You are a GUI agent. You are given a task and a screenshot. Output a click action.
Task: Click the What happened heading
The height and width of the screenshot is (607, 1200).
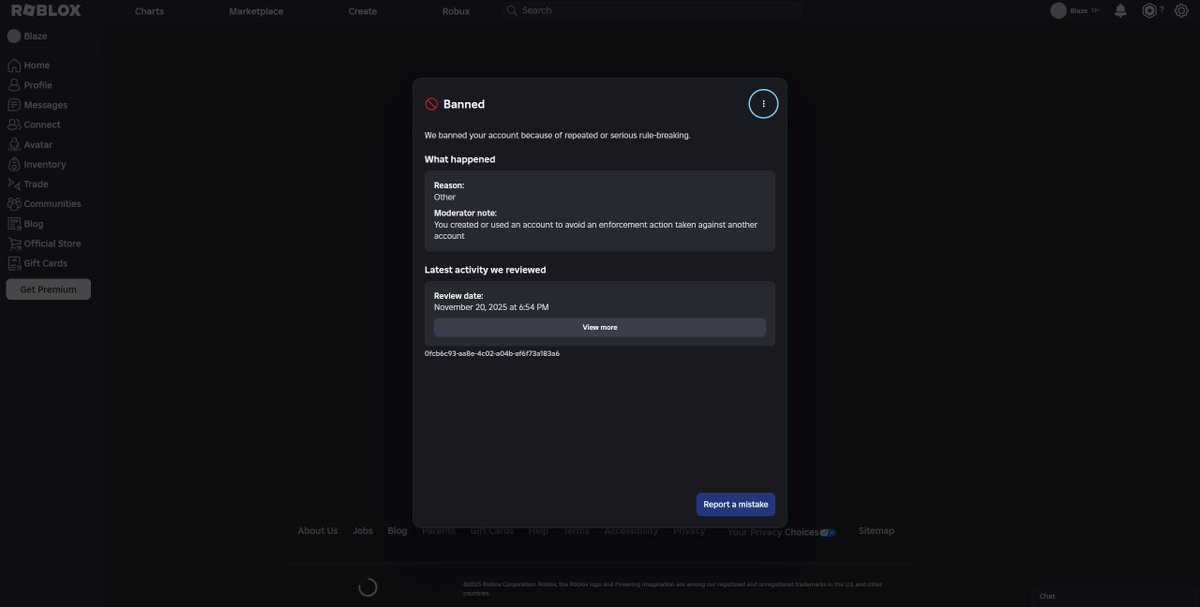pyautogui.click(x=460, y=159)
